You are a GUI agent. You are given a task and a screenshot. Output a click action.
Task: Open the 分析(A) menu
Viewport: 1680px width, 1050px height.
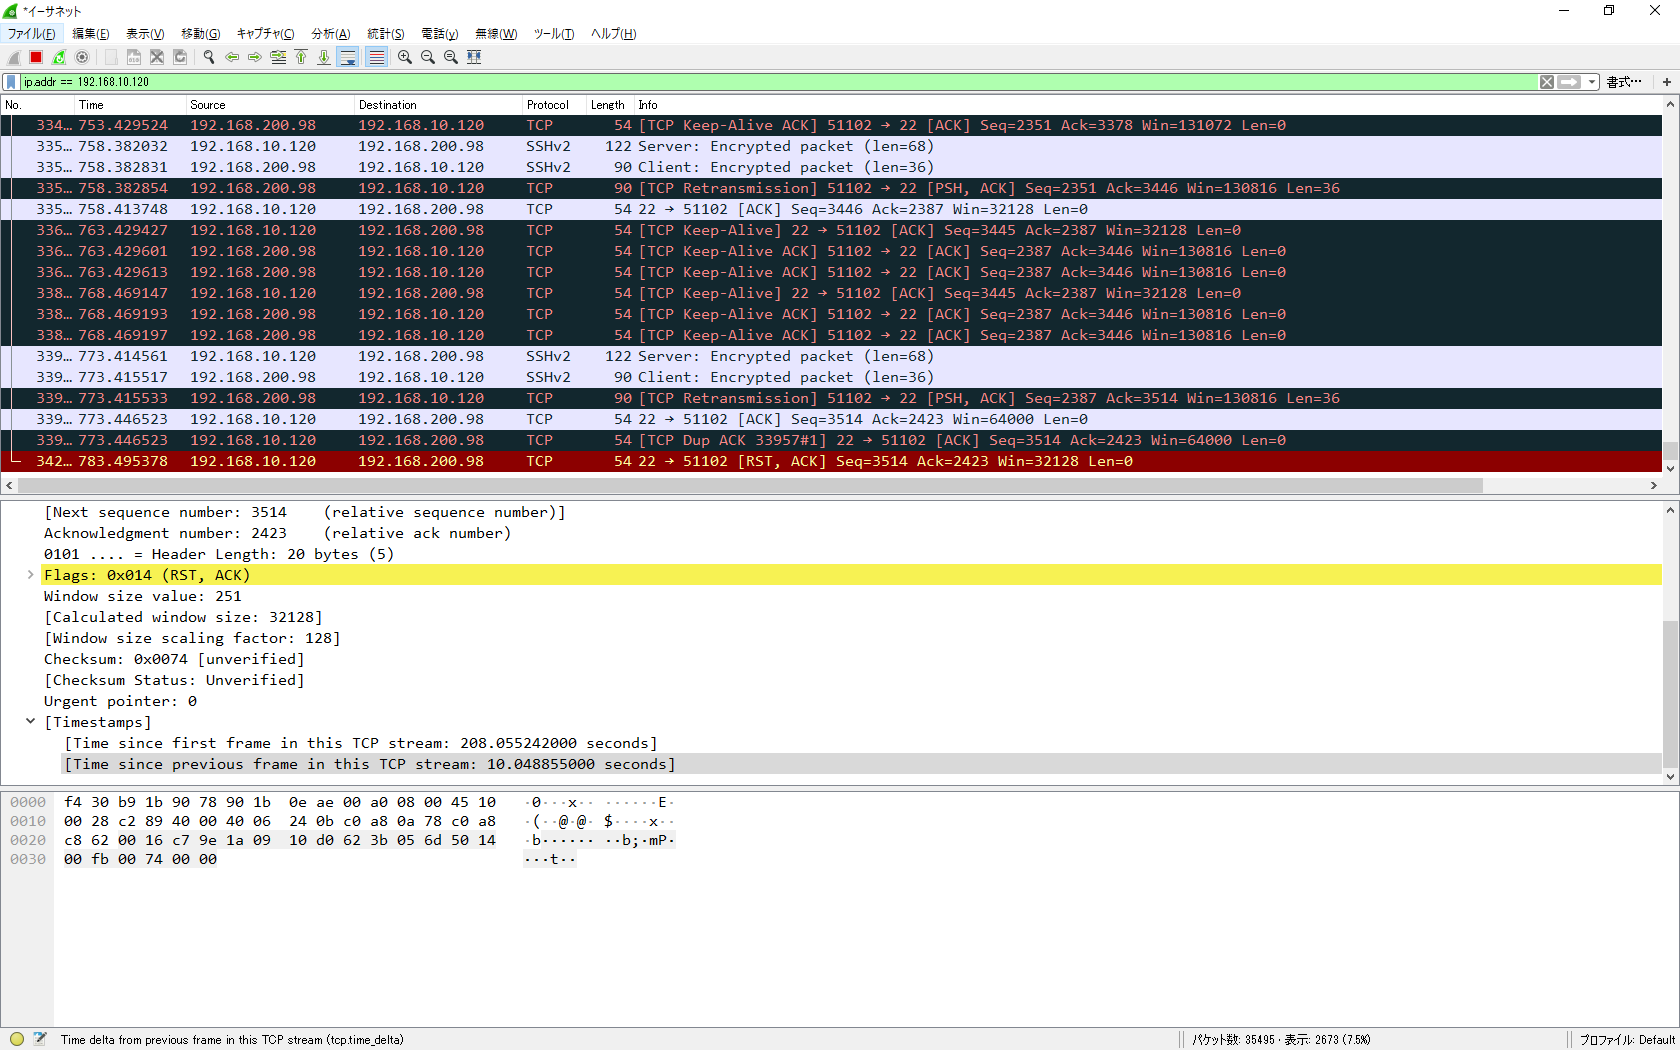point(331,34)
